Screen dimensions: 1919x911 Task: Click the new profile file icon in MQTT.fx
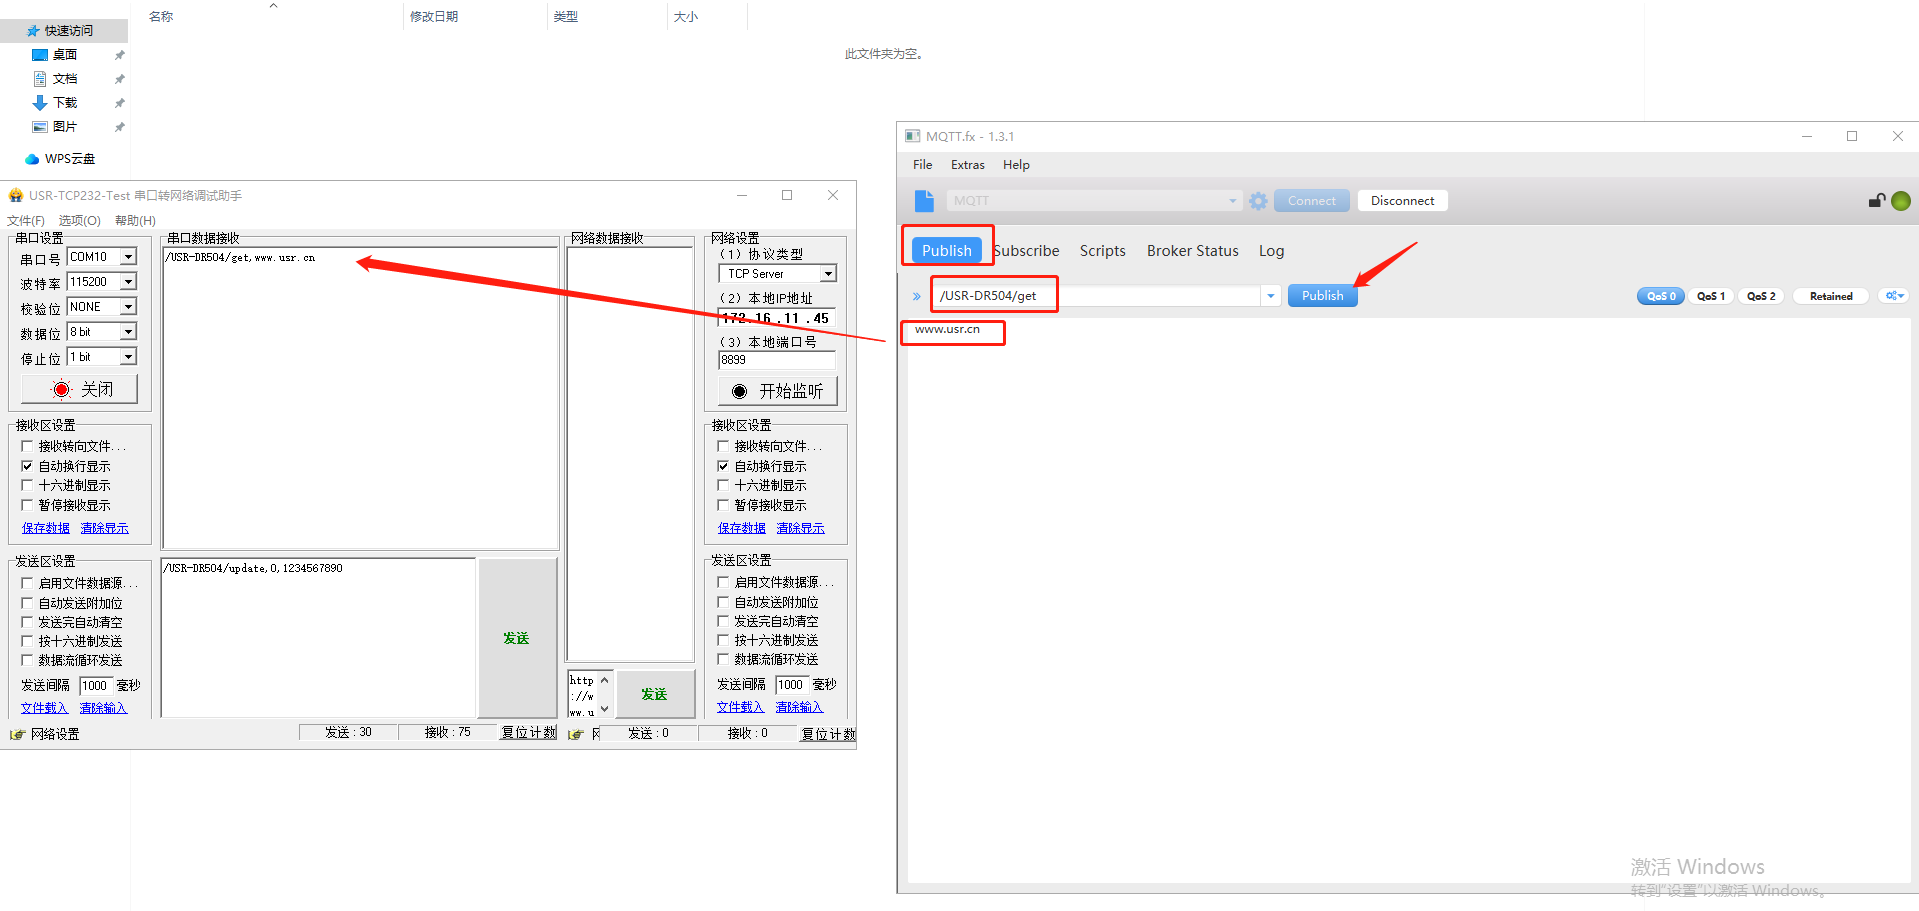point(924,201)
